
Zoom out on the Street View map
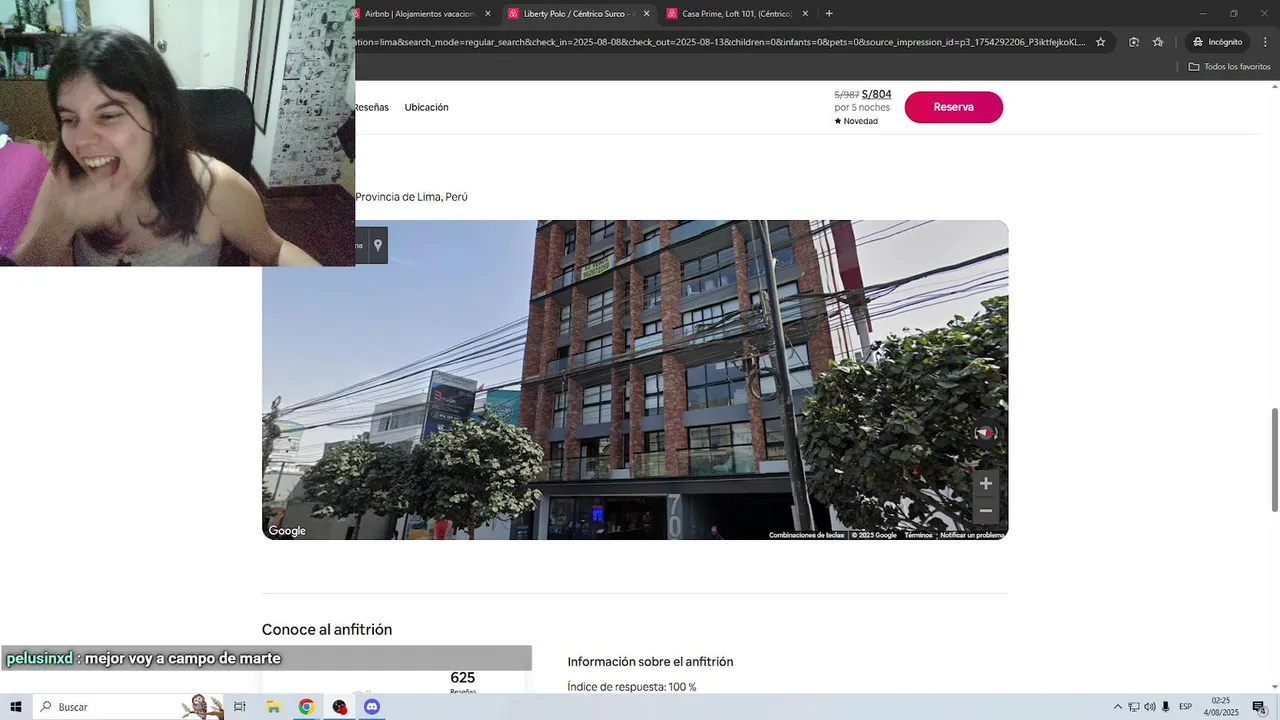click(x=985, y=510)
